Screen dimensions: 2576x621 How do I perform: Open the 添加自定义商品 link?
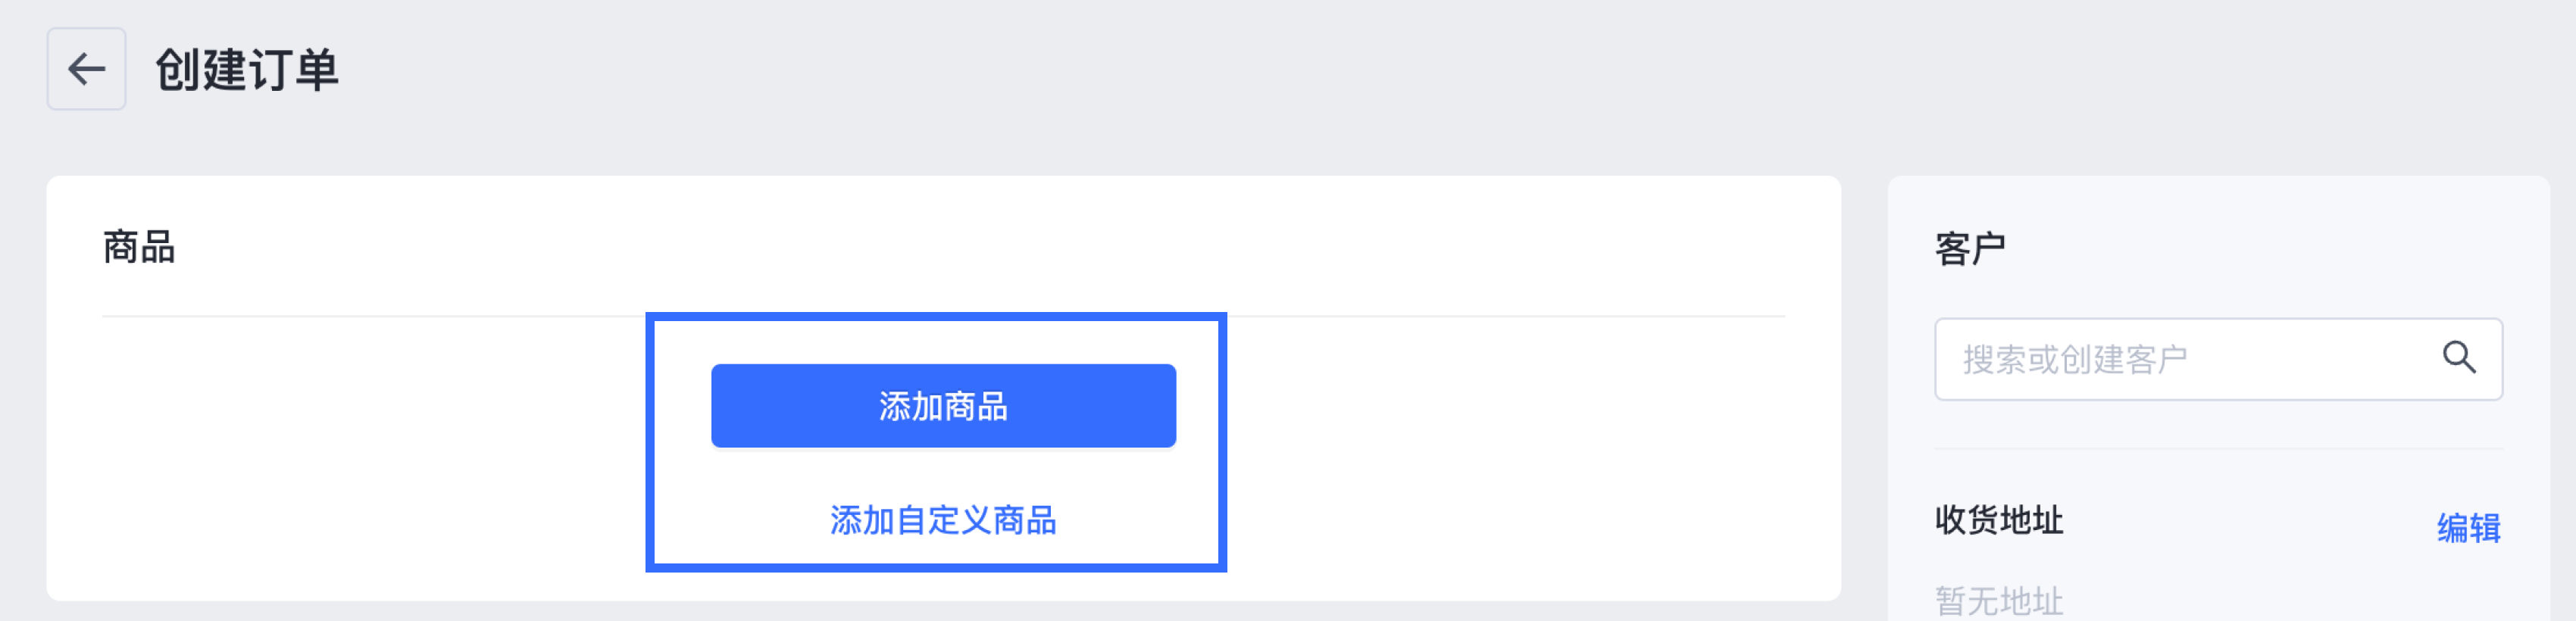[x=943, y=520]
